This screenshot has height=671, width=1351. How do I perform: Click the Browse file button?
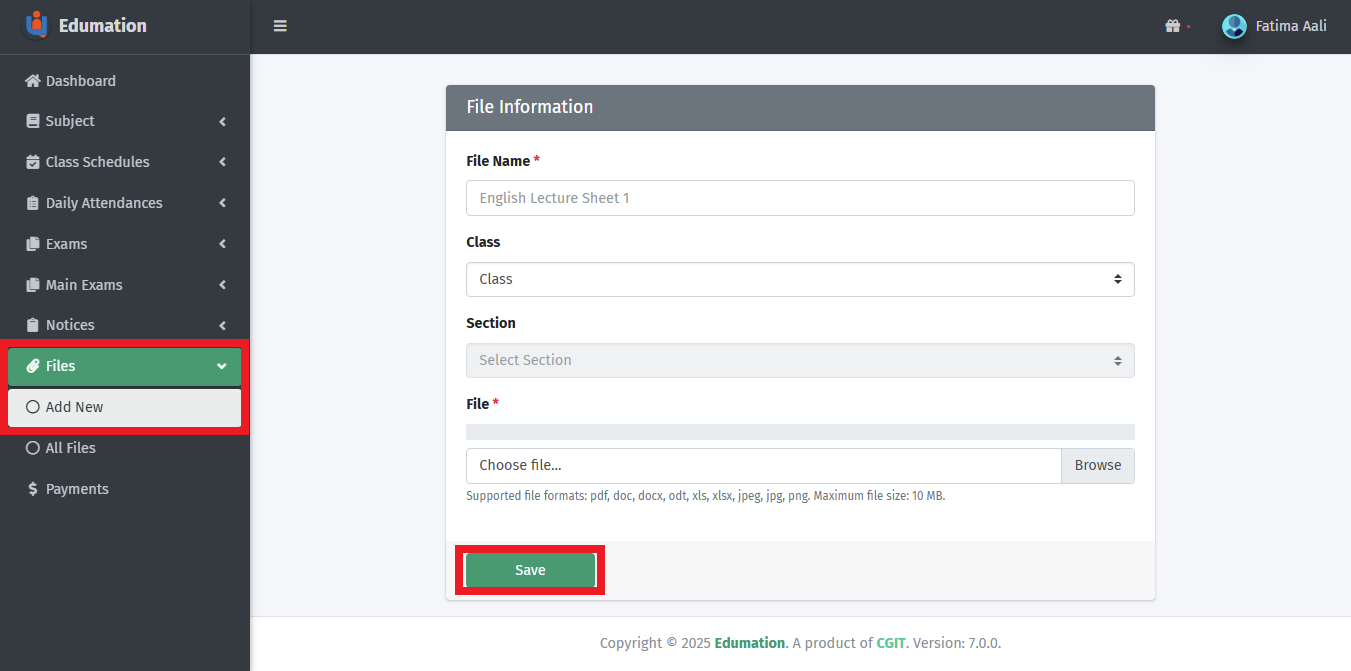point(1097,465)
